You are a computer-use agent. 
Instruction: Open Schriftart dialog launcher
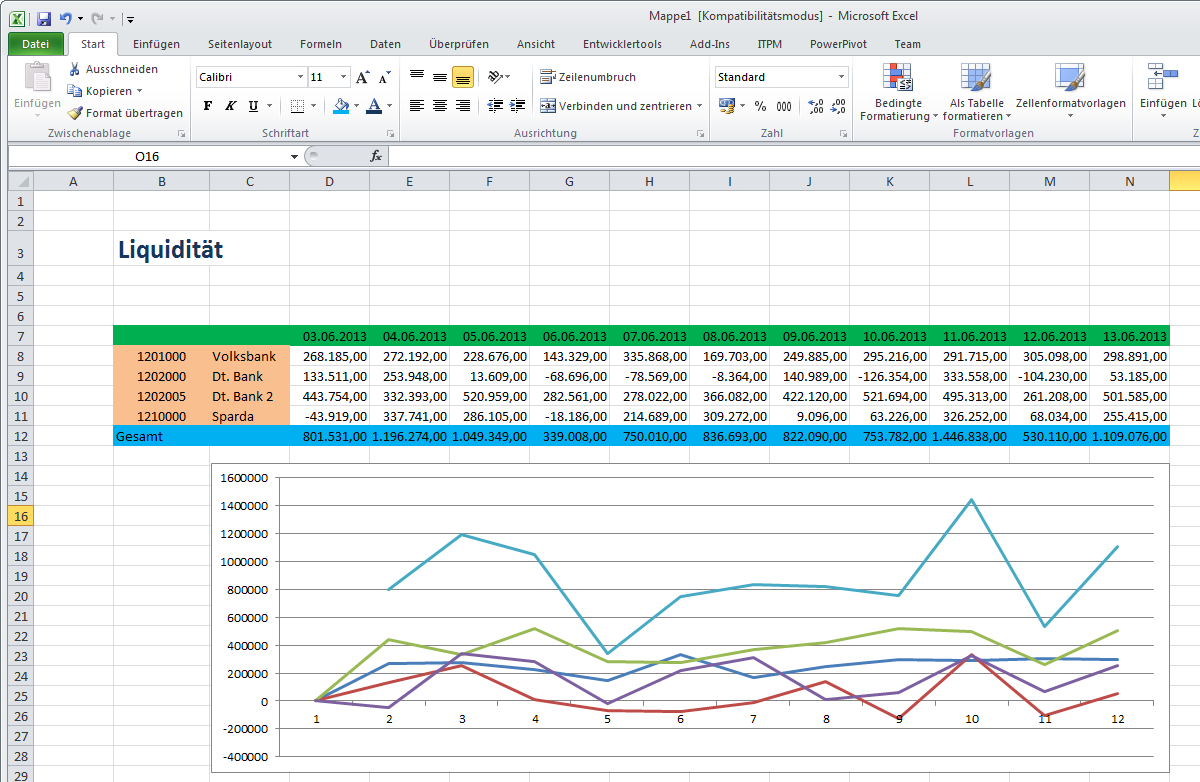[x=389, y=134]
